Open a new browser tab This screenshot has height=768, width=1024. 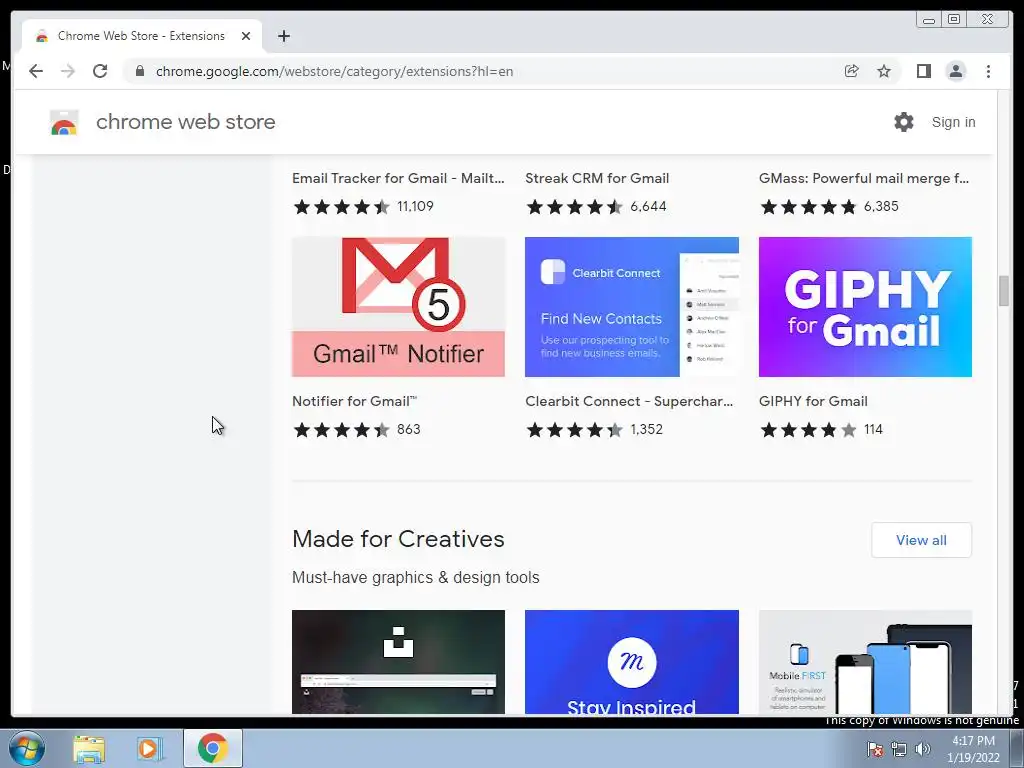[283, 36]
